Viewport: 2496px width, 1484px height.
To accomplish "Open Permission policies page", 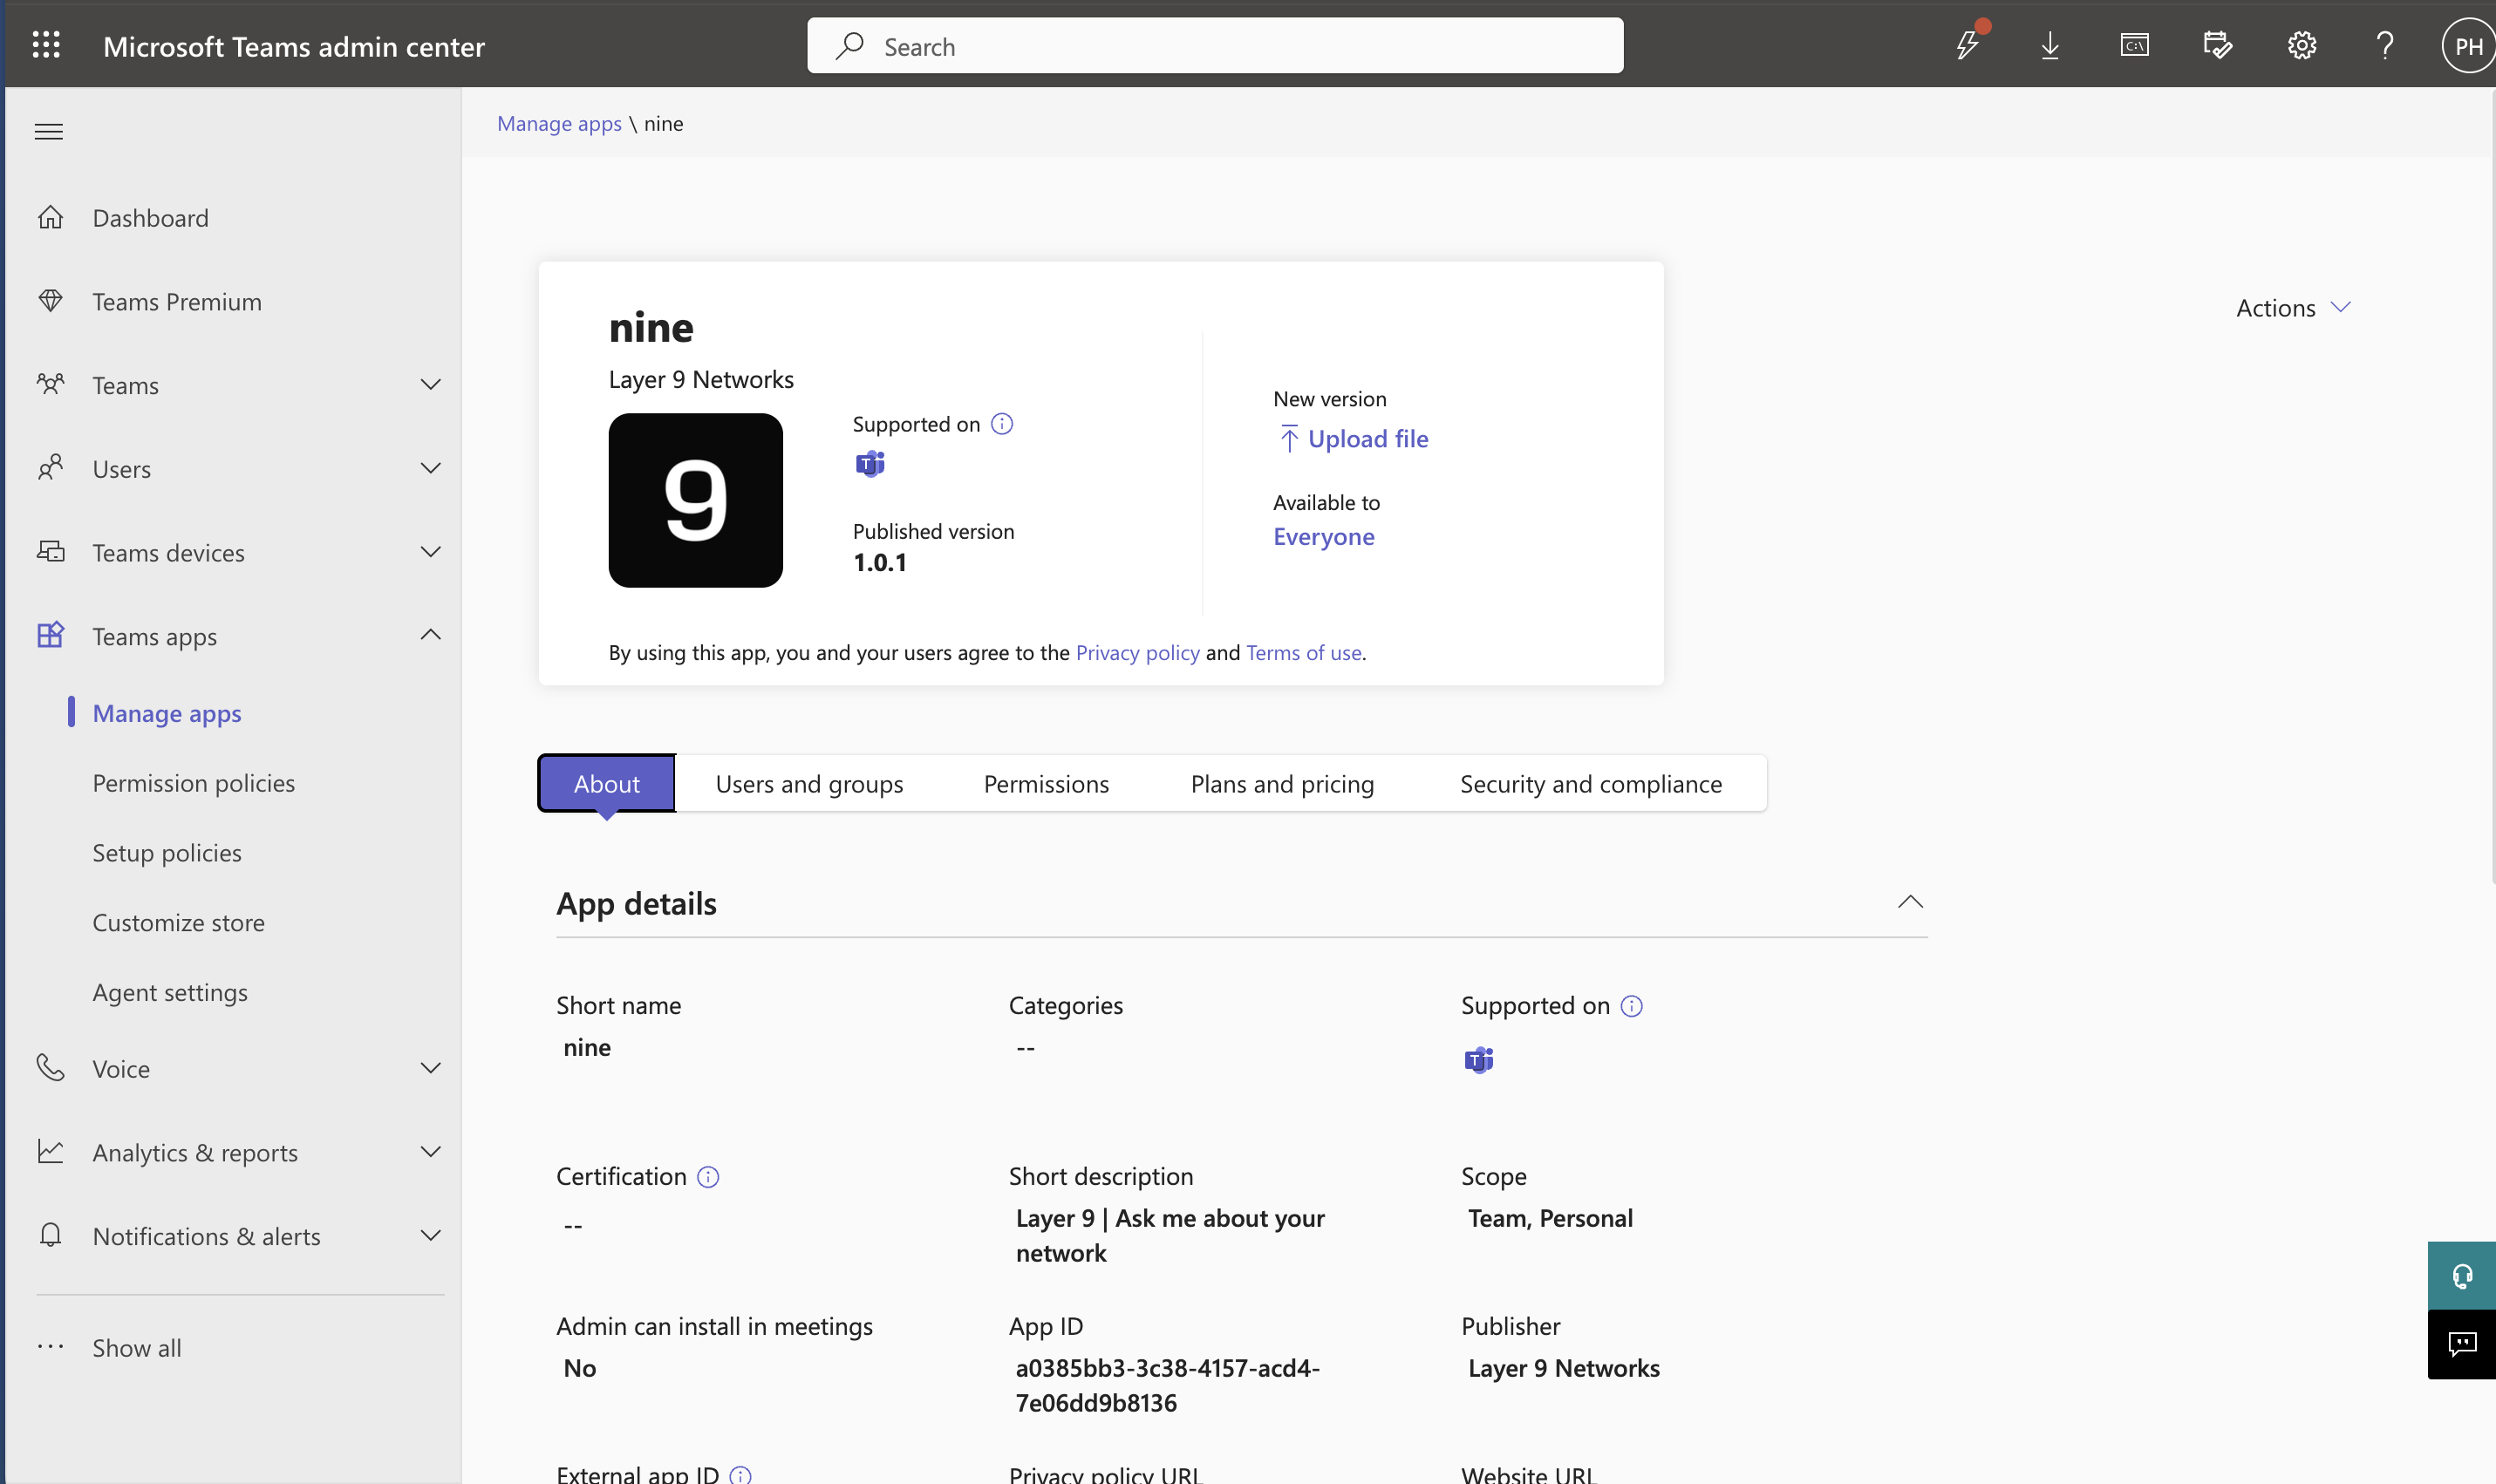I will click(194, 783).
